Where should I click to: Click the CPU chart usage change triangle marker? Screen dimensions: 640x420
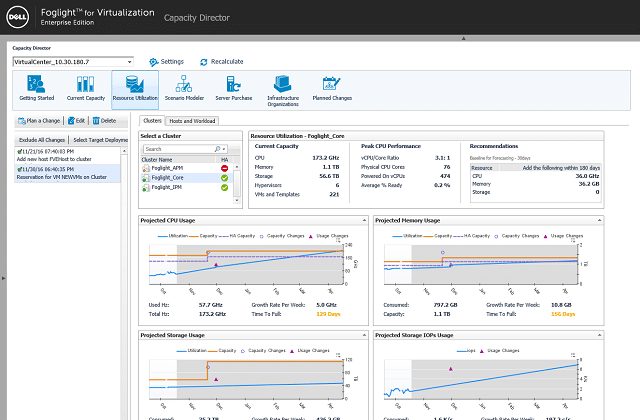tap(216, 265)
